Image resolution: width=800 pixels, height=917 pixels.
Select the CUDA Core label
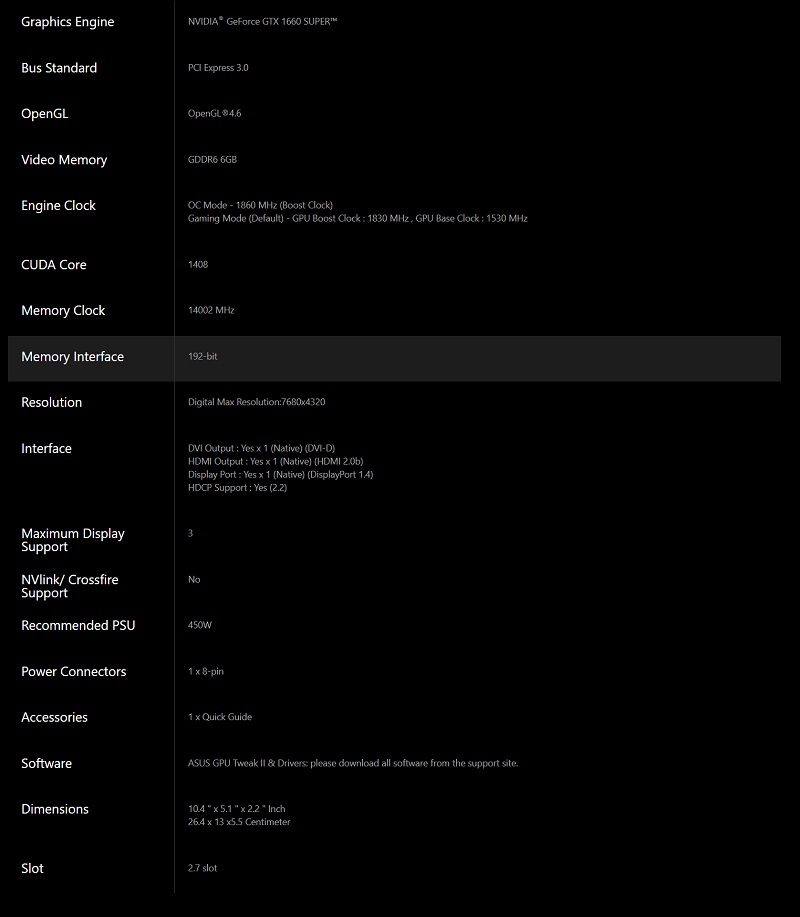point(53,265)
